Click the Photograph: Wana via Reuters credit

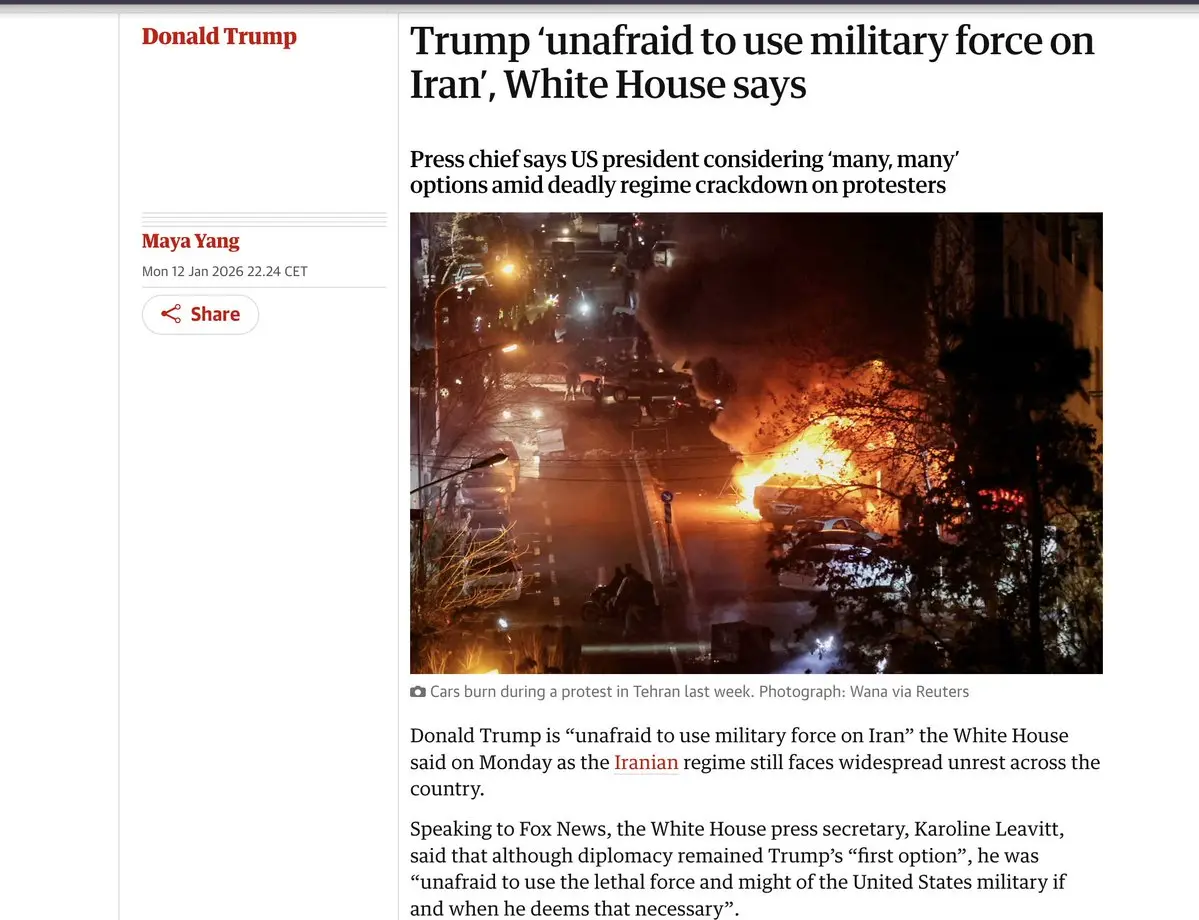pyautogui.click(x=864, y=691)
